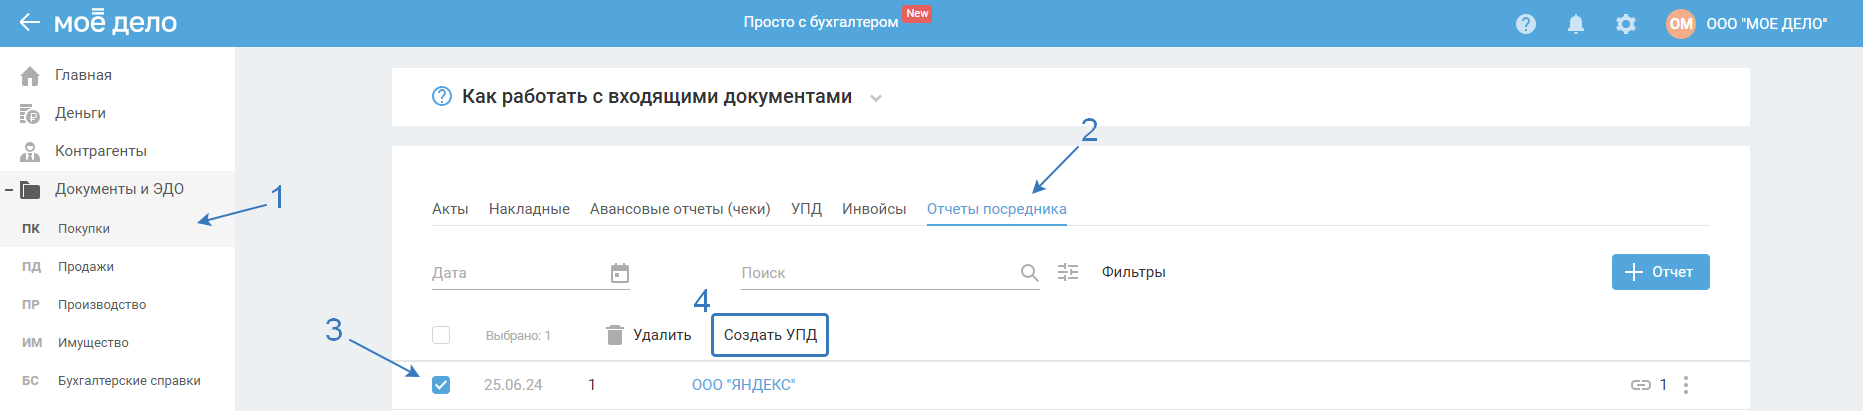Open the моё дело logo home link
This screenshot has width=1863, height=411.
point(115,22)
